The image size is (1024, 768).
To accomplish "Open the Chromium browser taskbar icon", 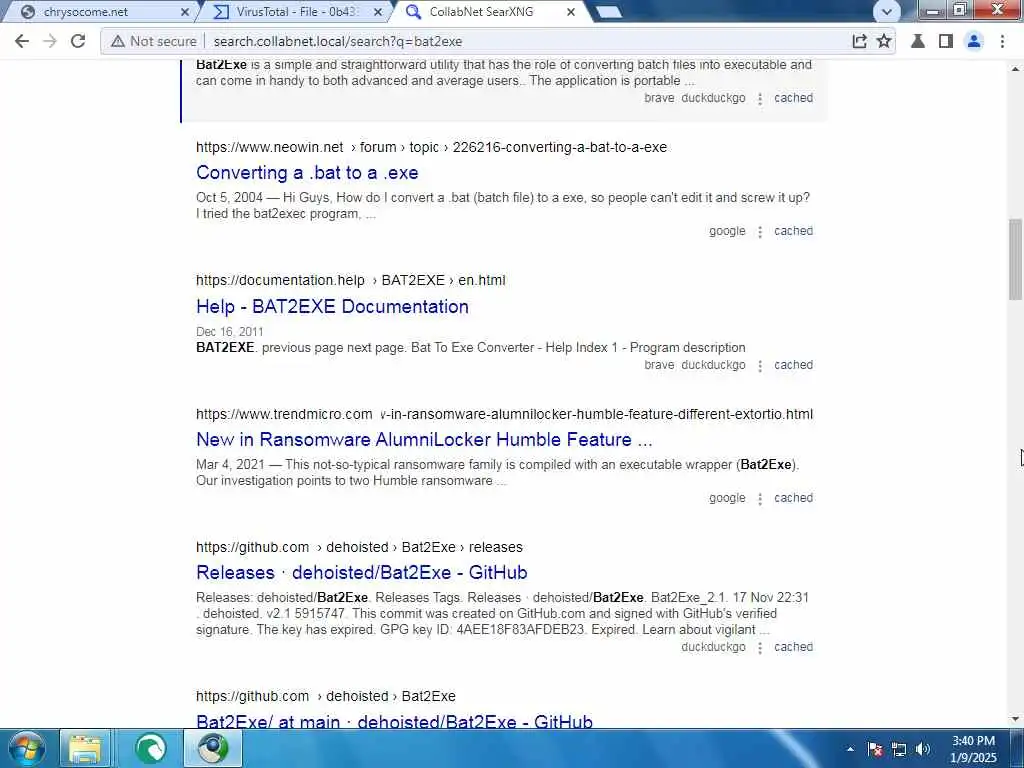I will point(213,749).
